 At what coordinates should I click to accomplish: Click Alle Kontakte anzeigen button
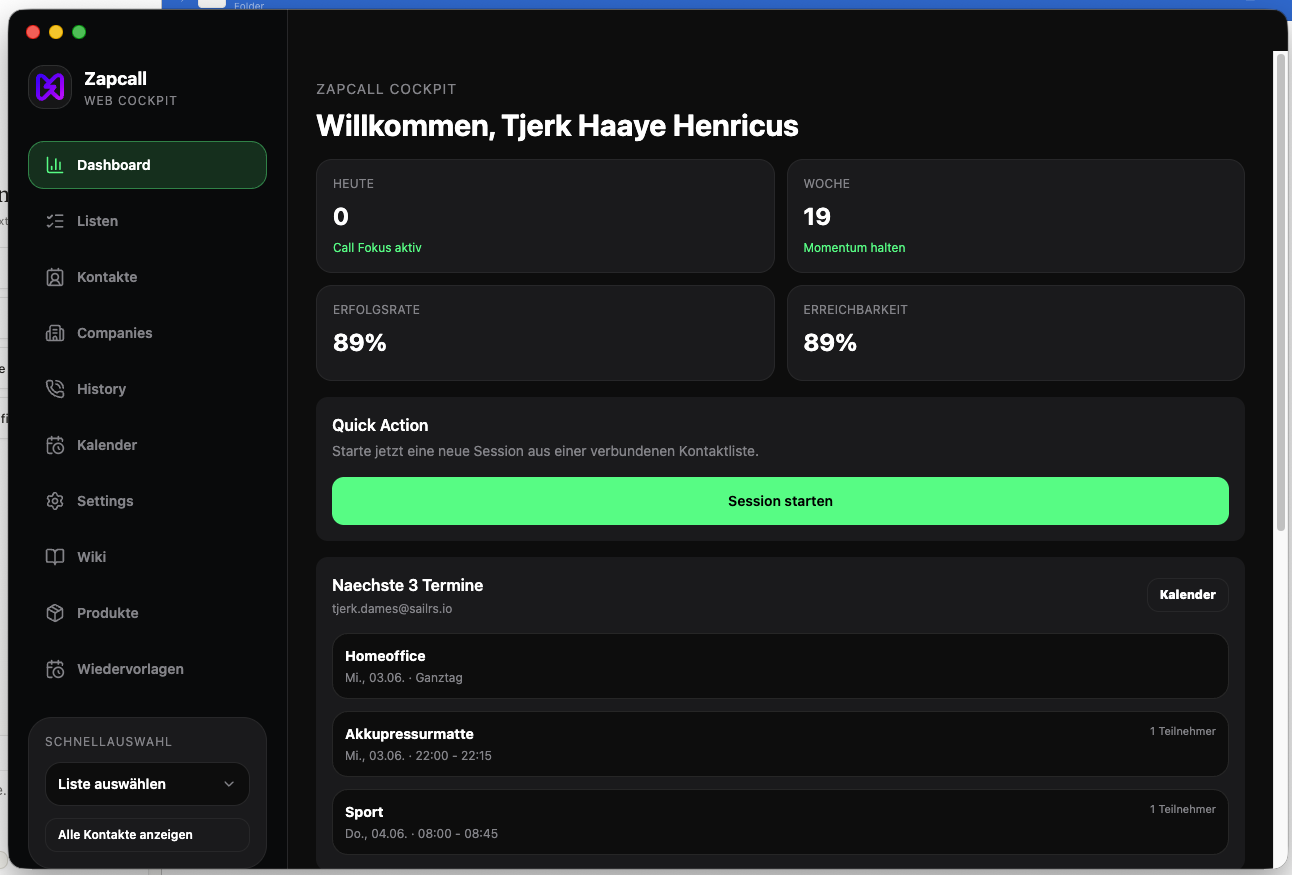147,834
